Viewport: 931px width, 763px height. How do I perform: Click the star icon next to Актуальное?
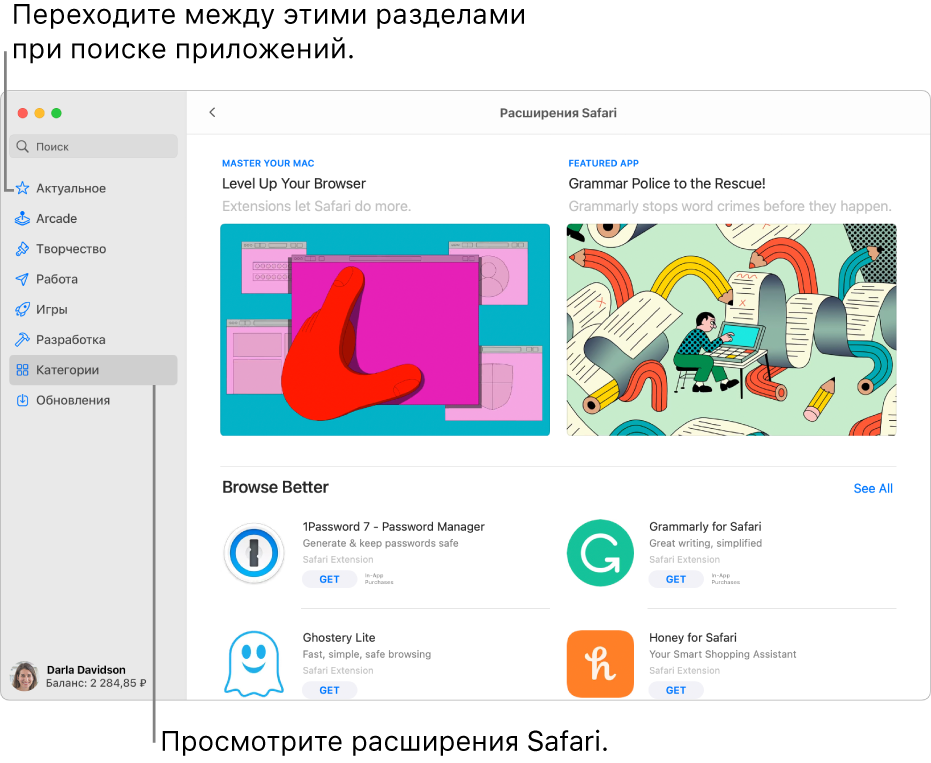point(23,188)
